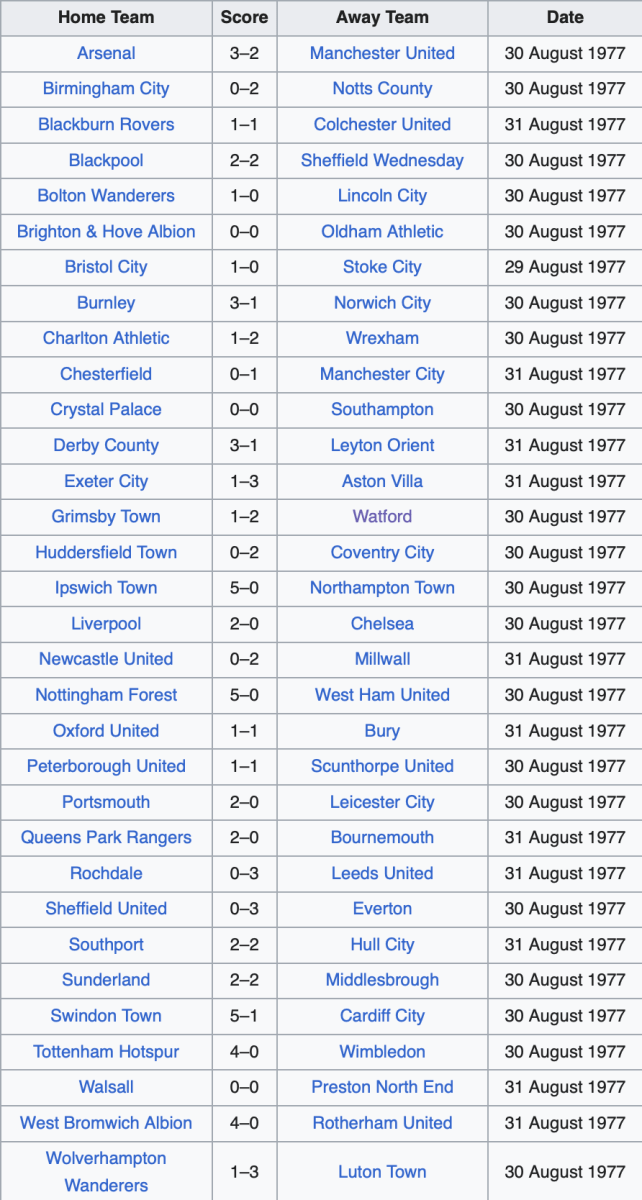Screen dimensions: 642x1200
Task: Click the Date column header
Action: click(564, 17)
